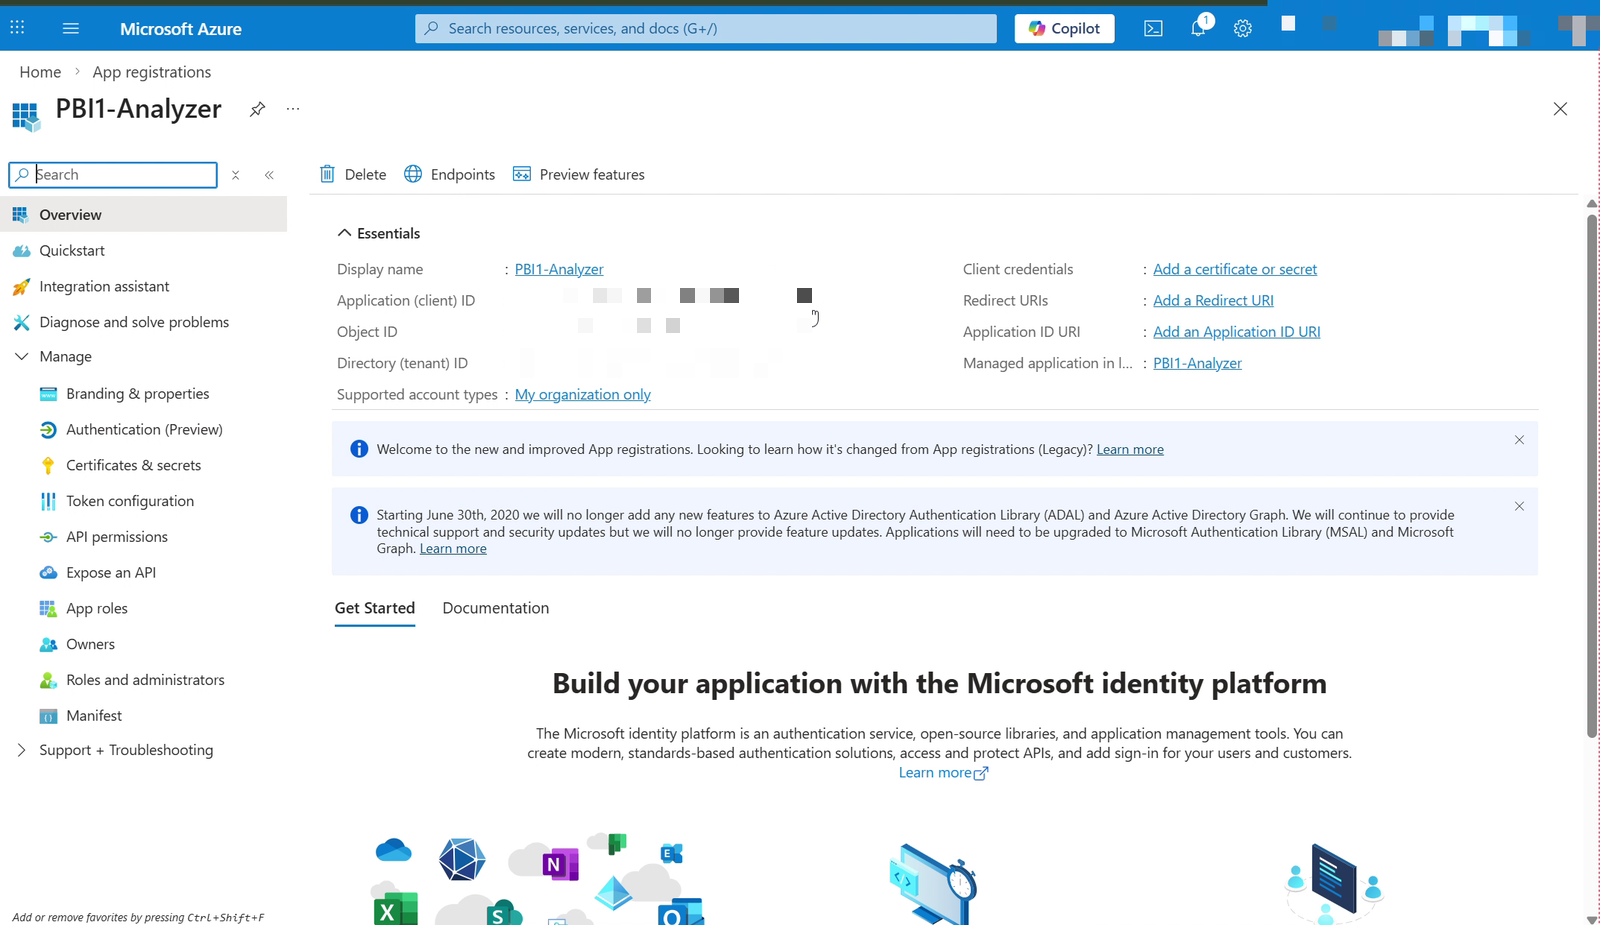Click Add an Application ID URI
The image size is (1600, 925).
tap(1237, 332)
